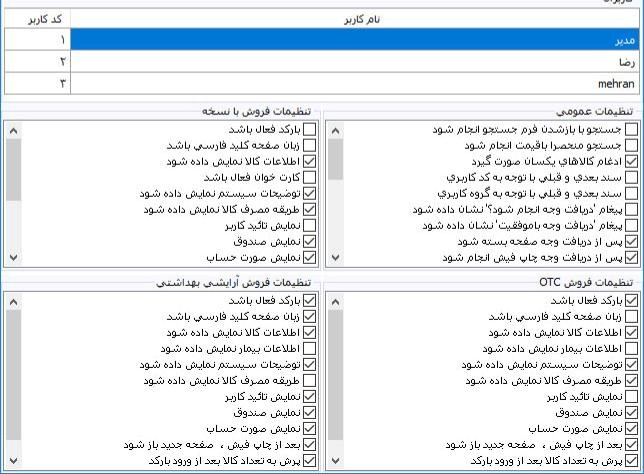Click down arrow of تنظیمات عمومی scrollbar
Screen dimensions: 644x474
coord(336,258)
